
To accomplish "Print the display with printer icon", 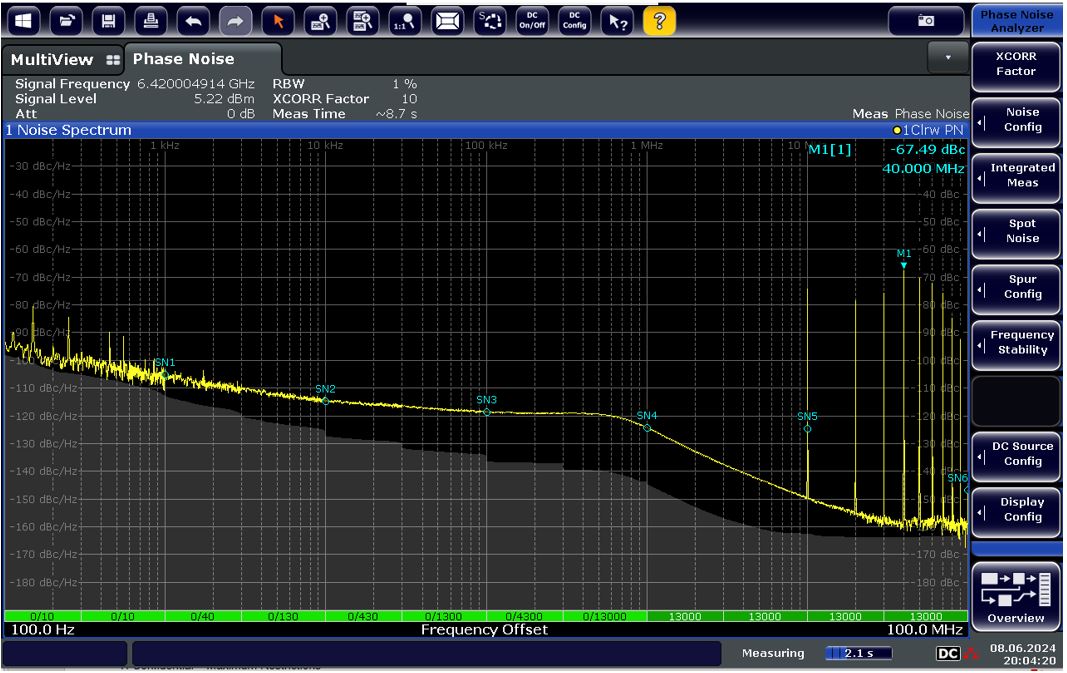I will (151, 20).
